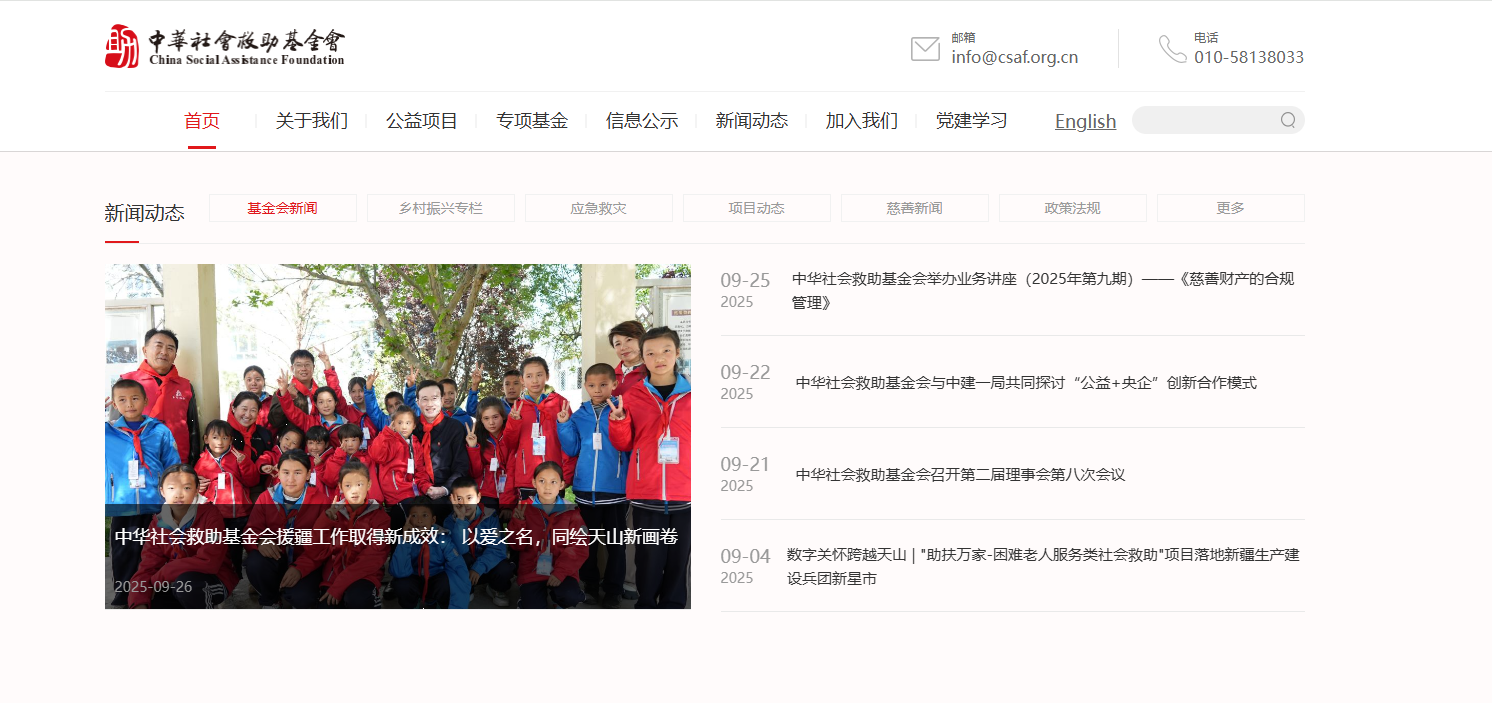
Task: Click the 更多 button for more news
Action: coord(1231,208)
